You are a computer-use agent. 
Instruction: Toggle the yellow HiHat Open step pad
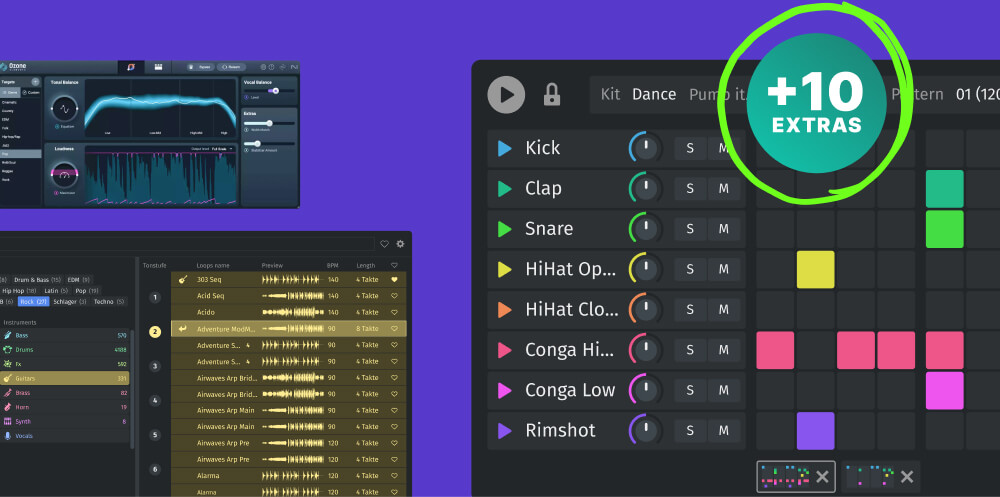tap(815, 269)
